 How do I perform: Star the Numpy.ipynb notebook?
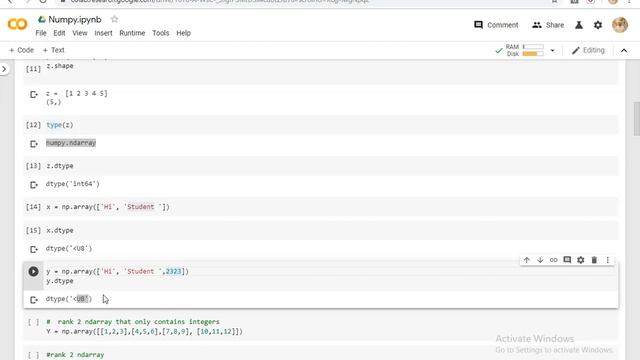[115, 19]
